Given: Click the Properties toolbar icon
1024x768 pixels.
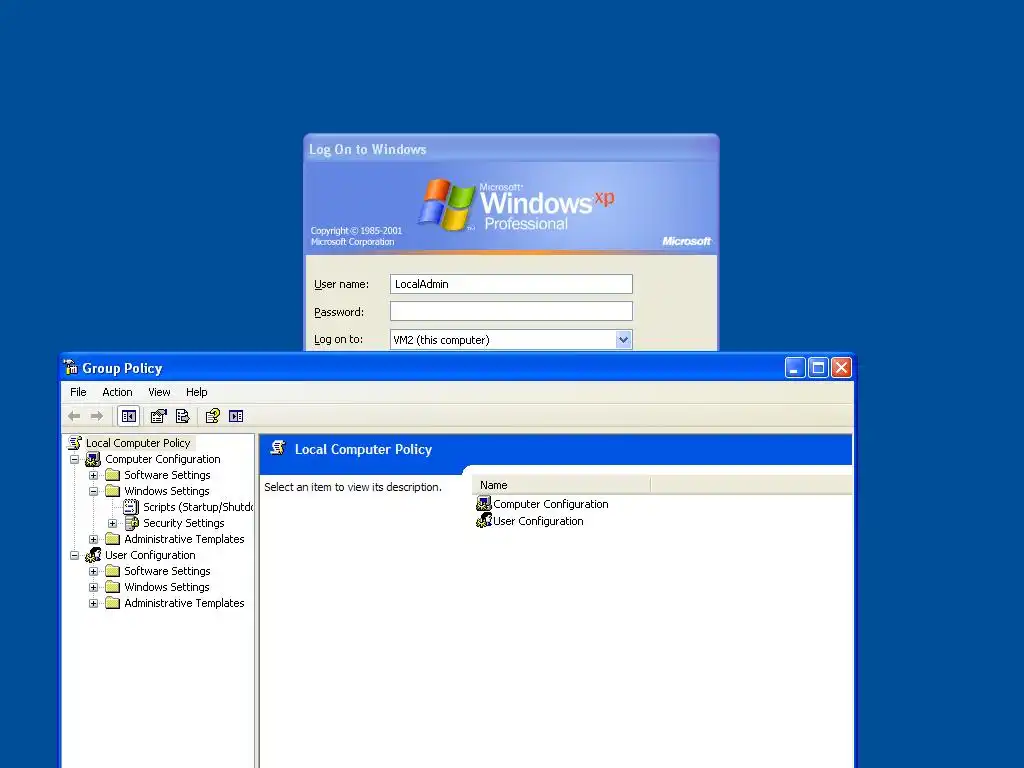Looking at the screenshot, I should (159, 416).
